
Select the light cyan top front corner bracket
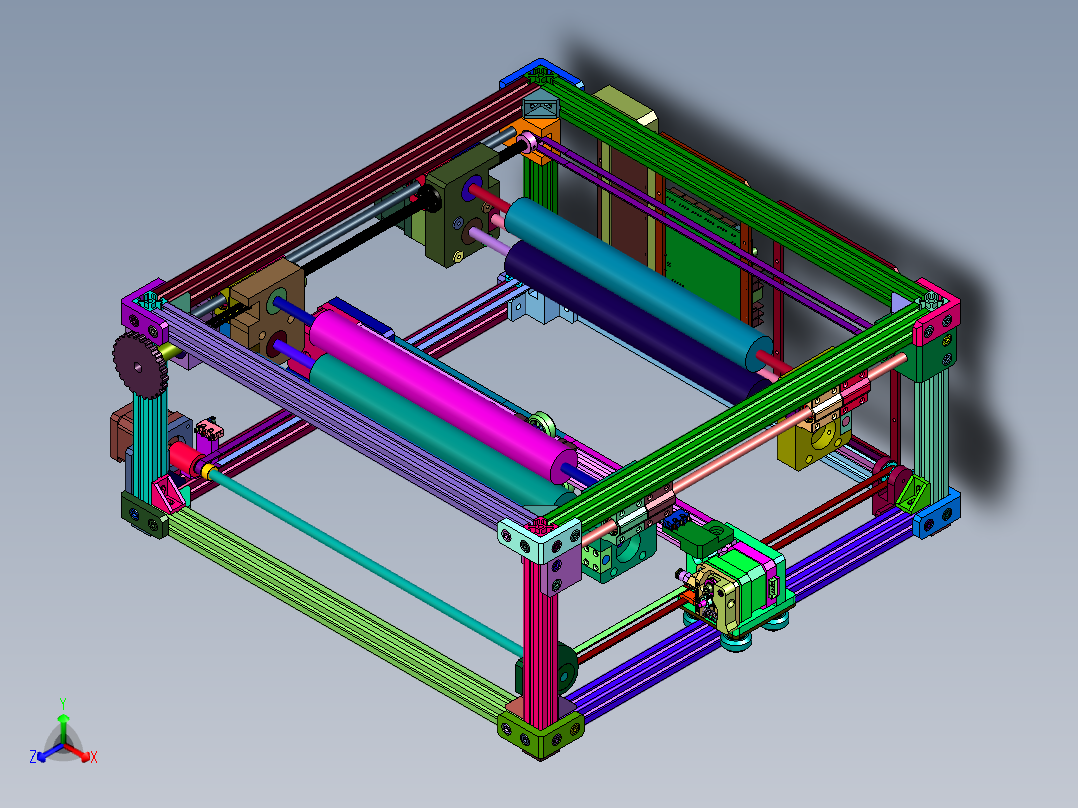click(x=540, y=540)
